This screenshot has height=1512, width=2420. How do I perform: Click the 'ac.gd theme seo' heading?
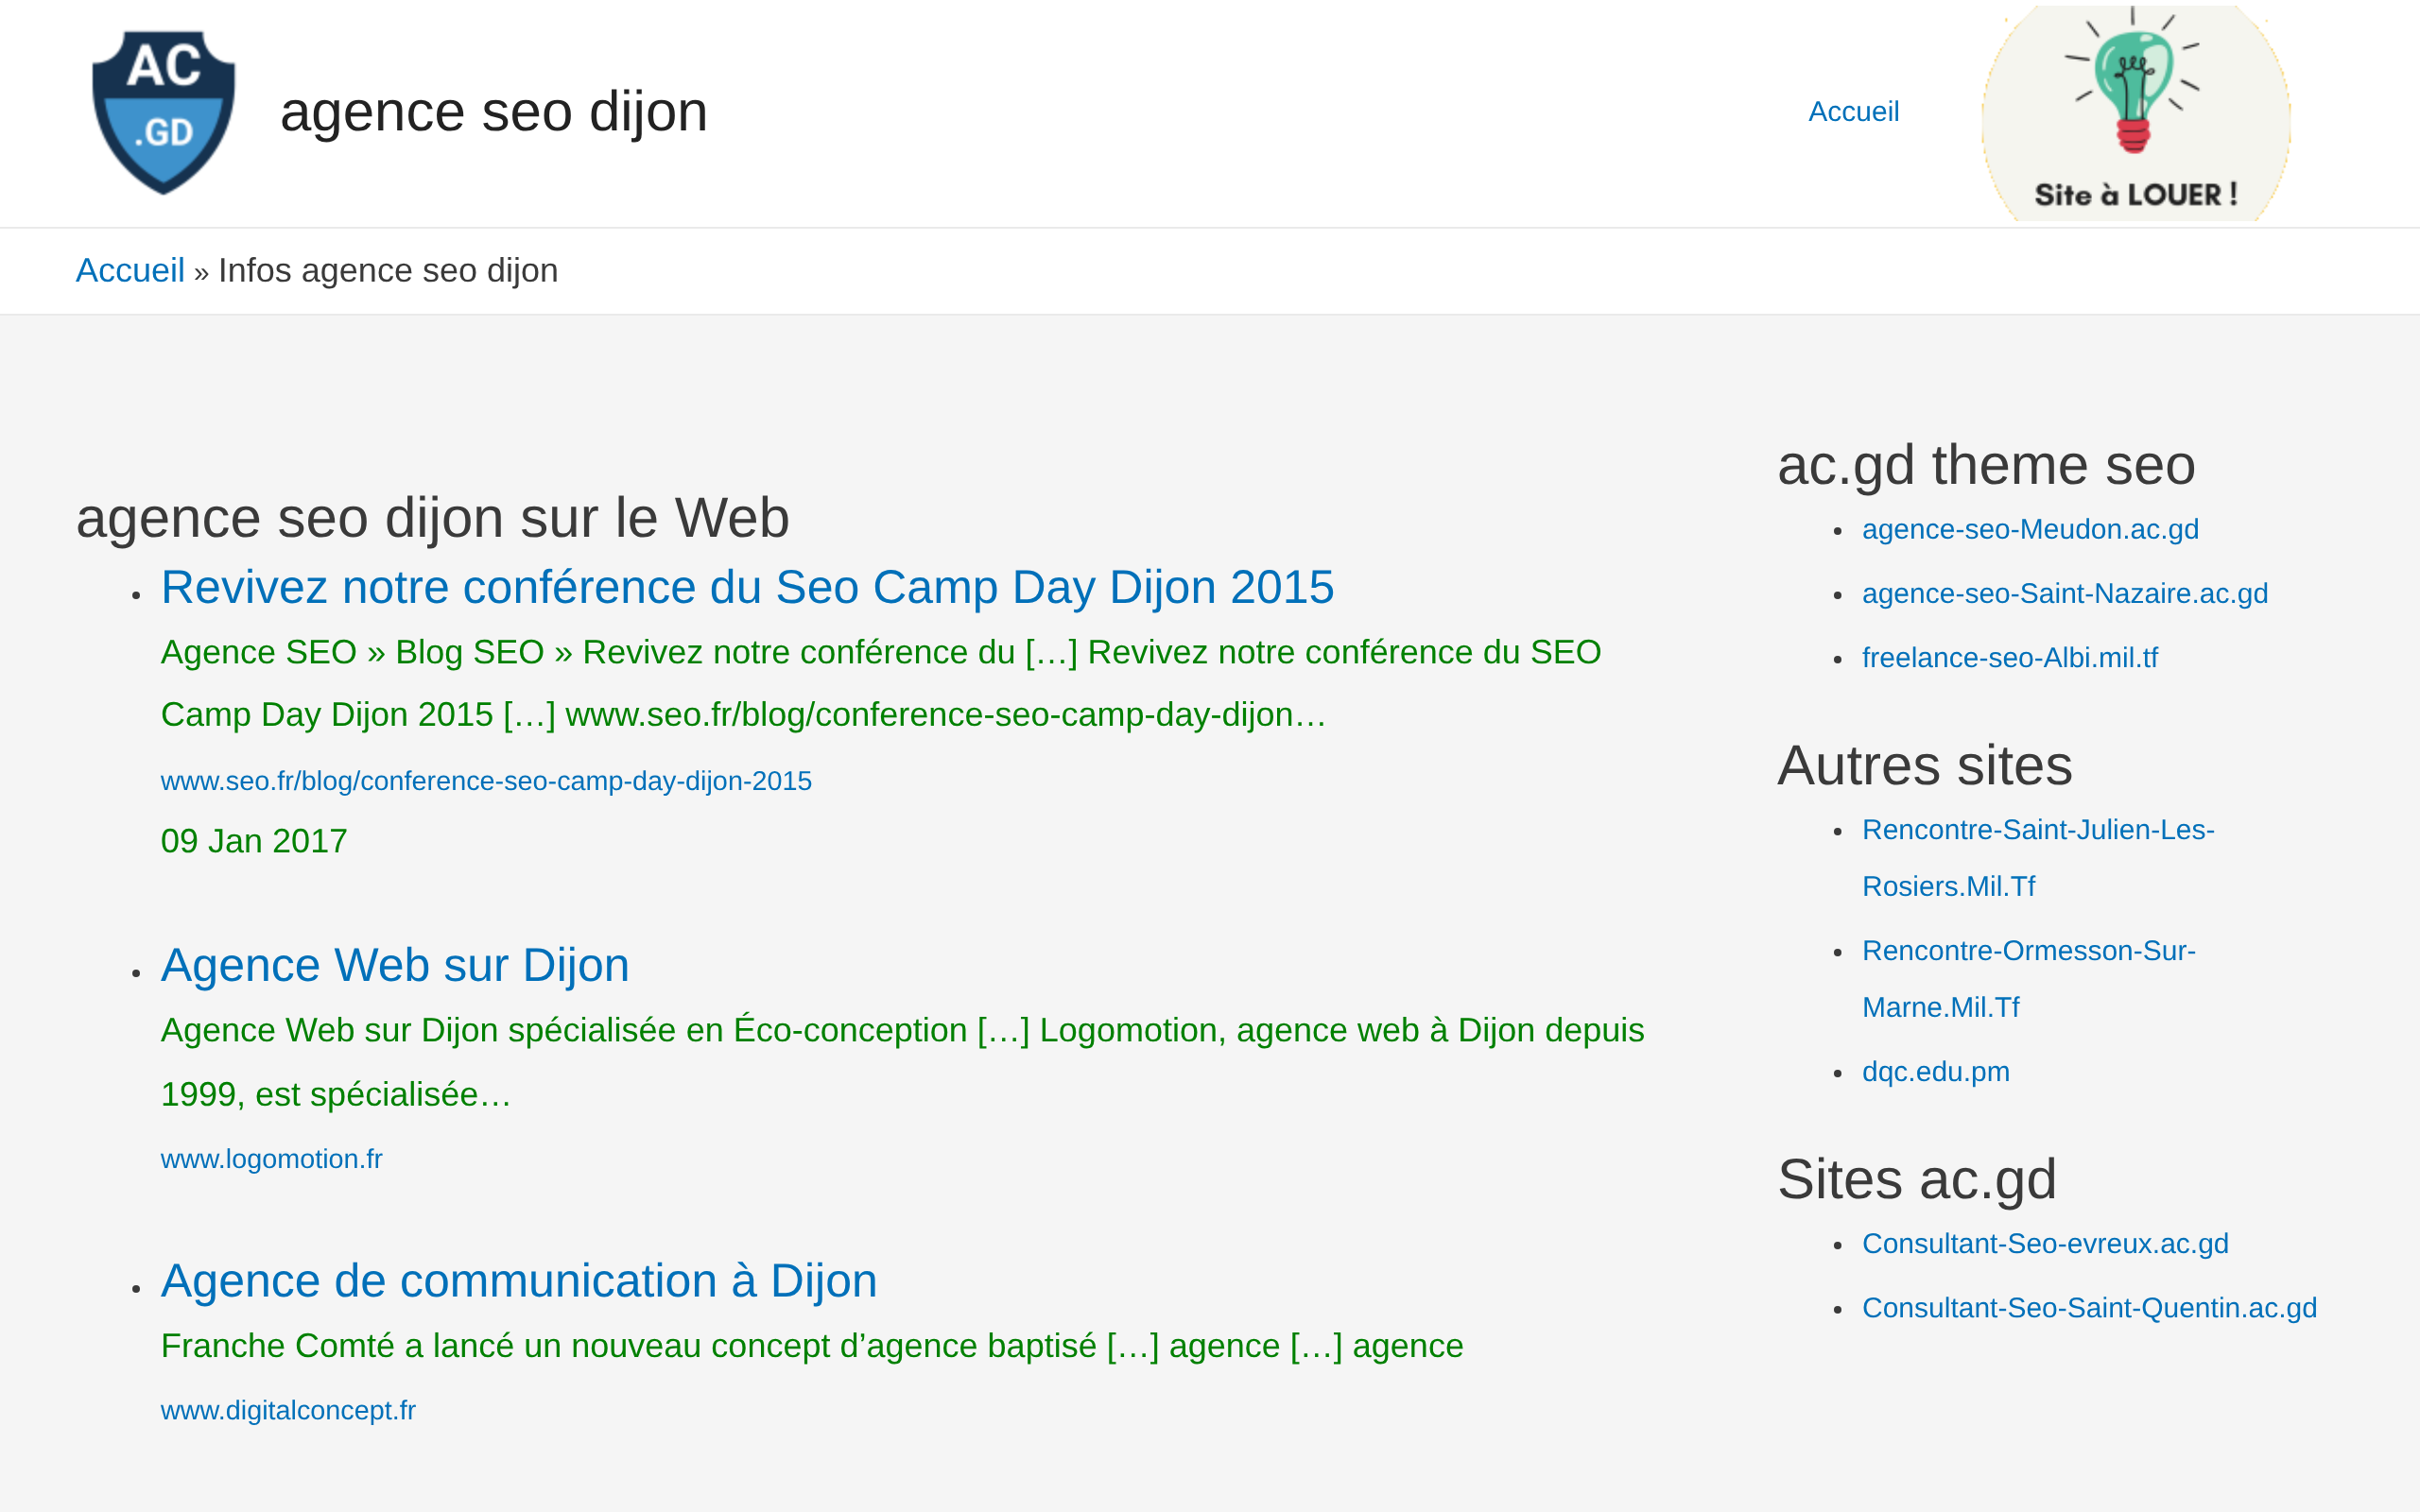coord(1986,465)
